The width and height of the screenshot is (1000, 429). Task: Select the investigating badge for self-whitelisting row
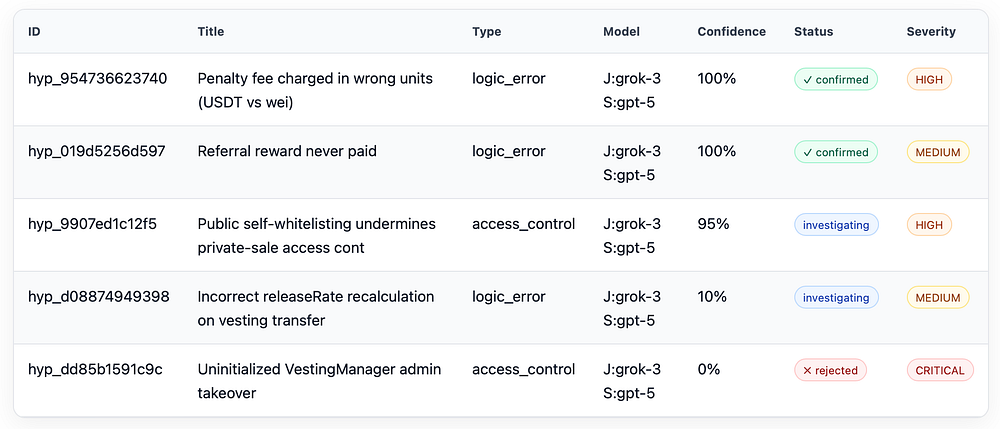836,225
